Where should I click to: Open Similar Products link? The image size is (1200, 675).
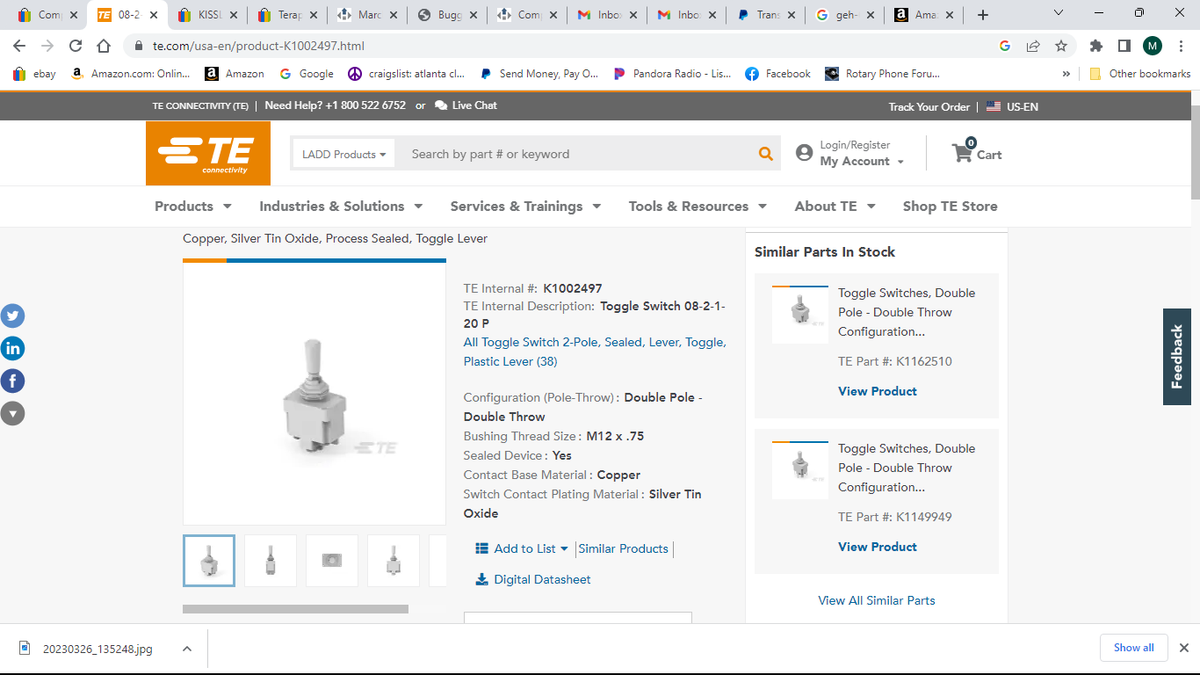(623, 548)
